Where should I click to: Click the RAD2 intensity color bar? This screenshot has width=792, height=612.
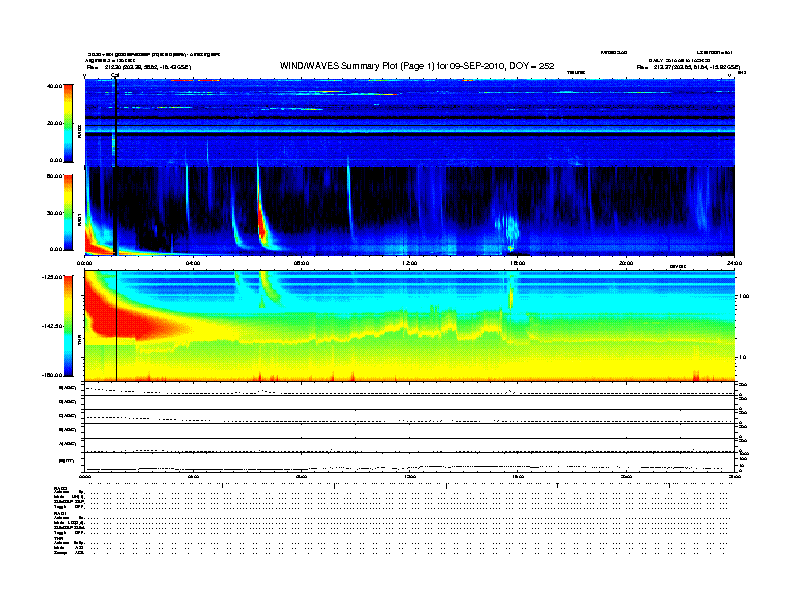pyautogui.click(x=68, y=123)
